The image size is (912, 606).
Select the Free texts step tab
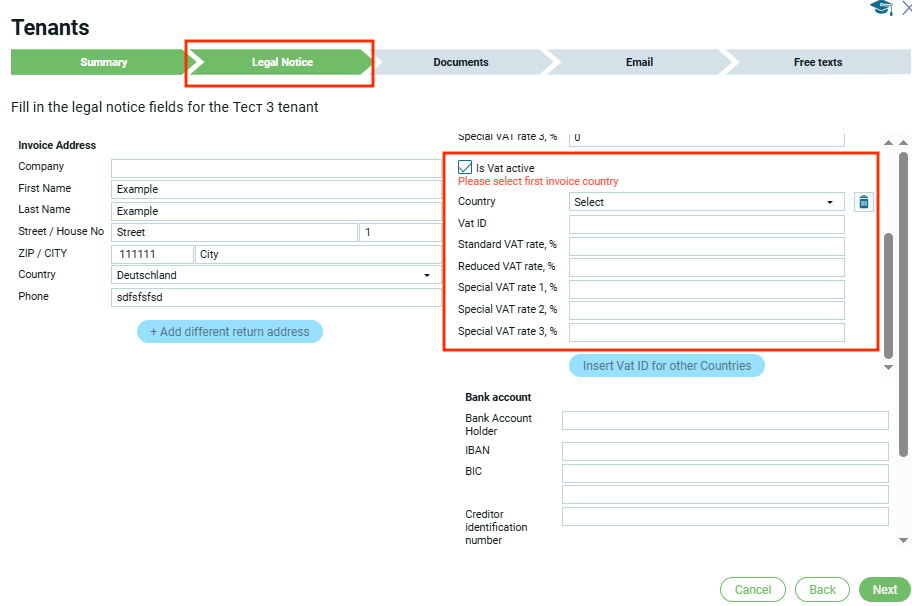coord(817,62)
